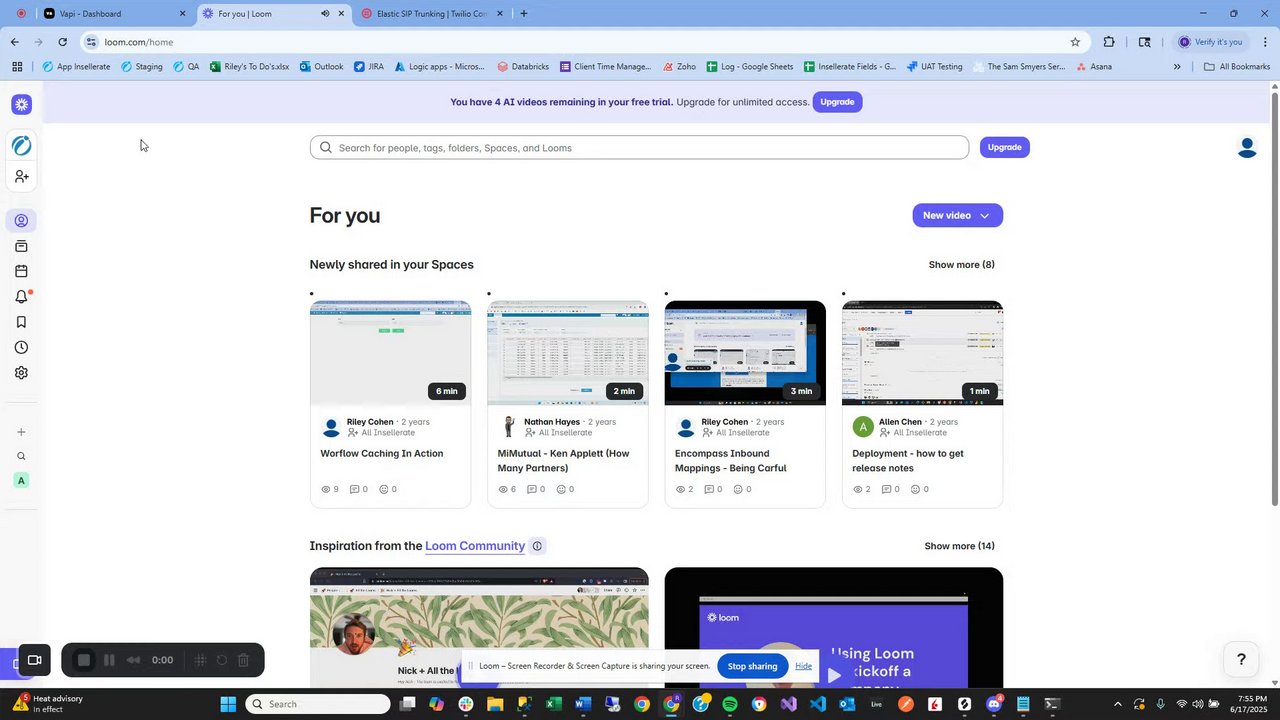Click the Upgrade button beside the search bar
This screenshot has width=1280, height=720.
(1004, 147)
